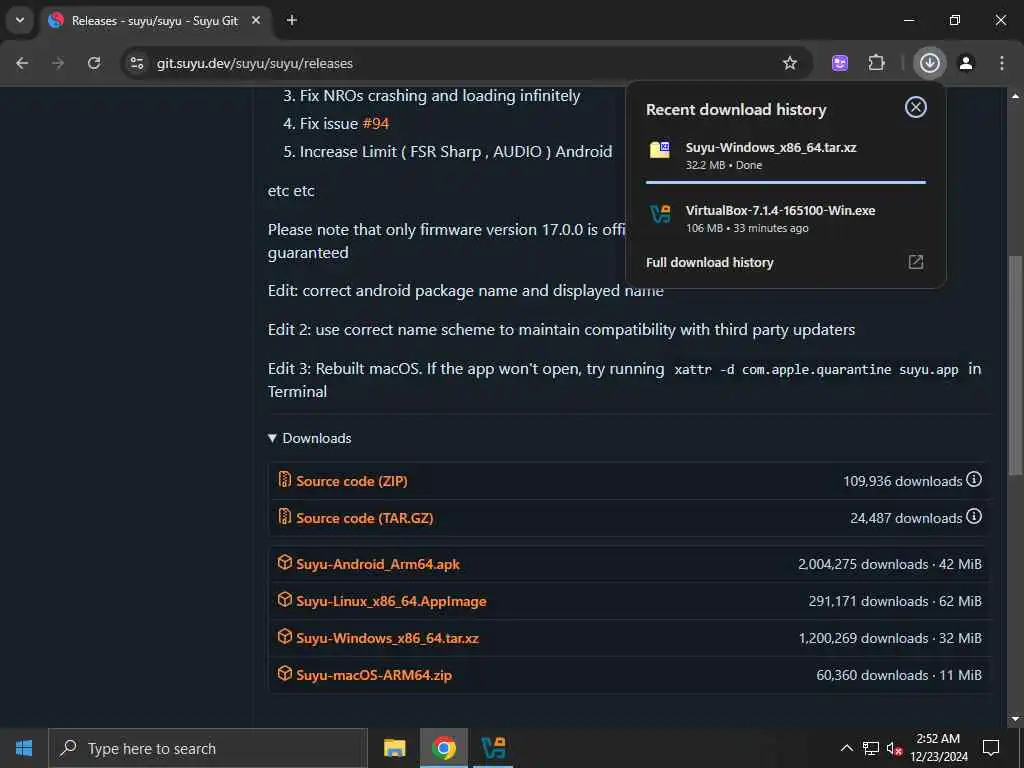Click the Type here to search box
The height and width of the screenshot is (768, 1024).
(208, 748)
